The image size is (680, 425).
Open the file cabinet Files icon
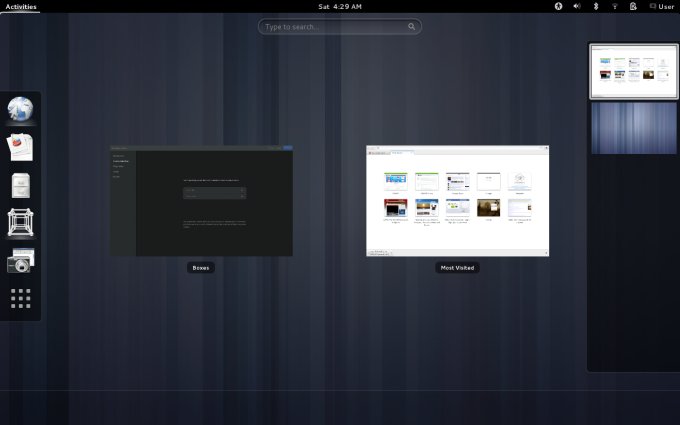point(21,185)
